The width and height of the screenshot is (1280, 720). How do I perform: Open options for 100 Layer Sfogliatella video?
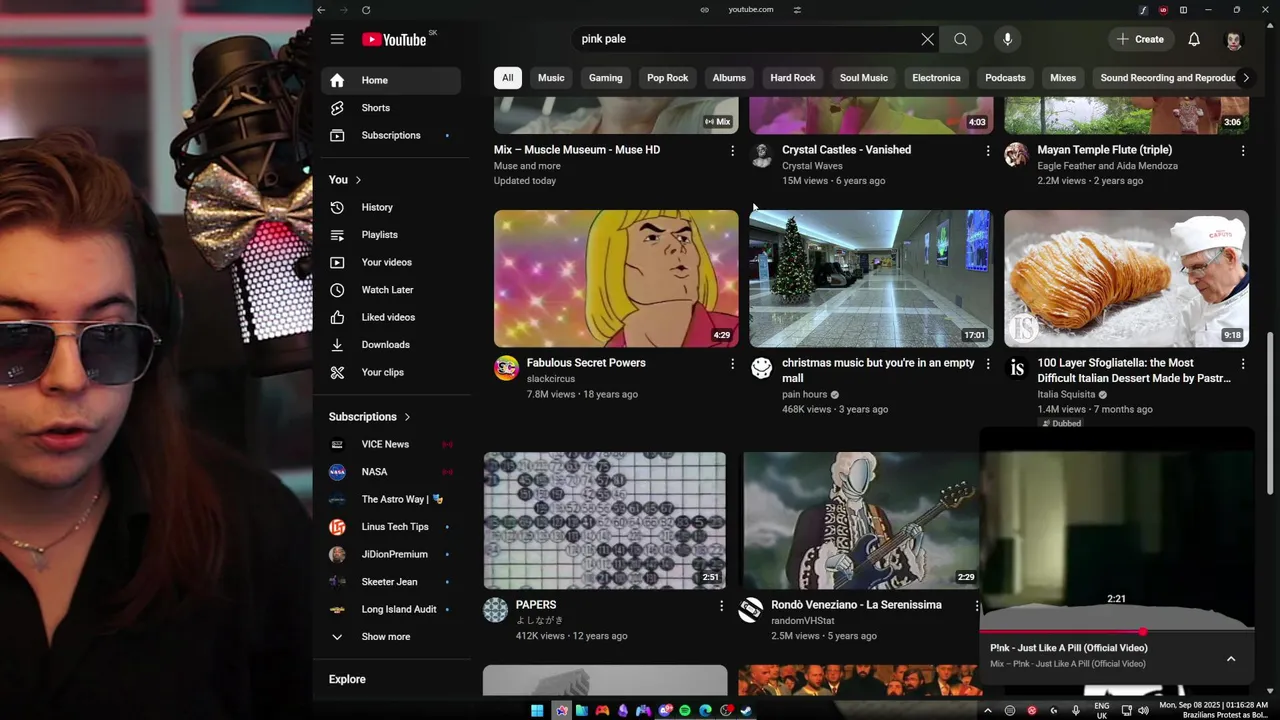tap(1243, 364)
